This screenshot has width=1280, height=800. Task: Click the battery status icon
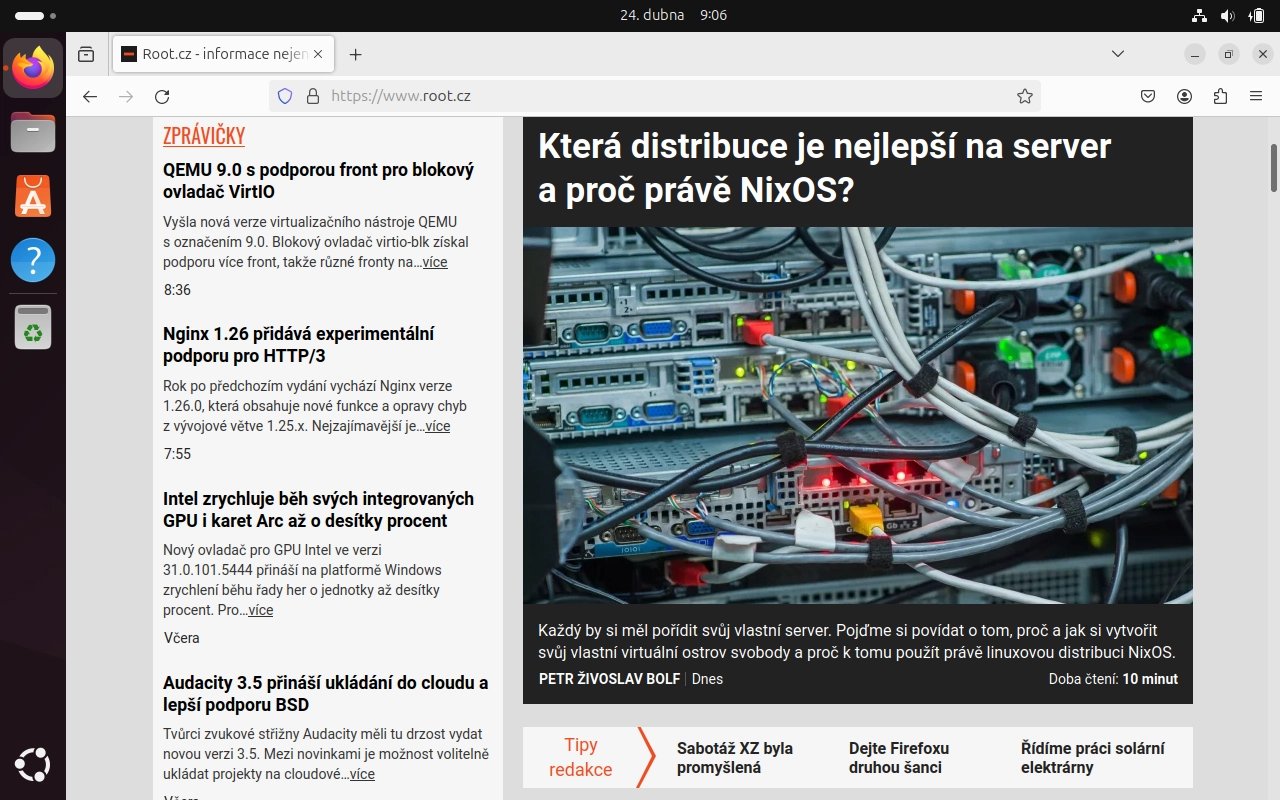coord(1256,15)
